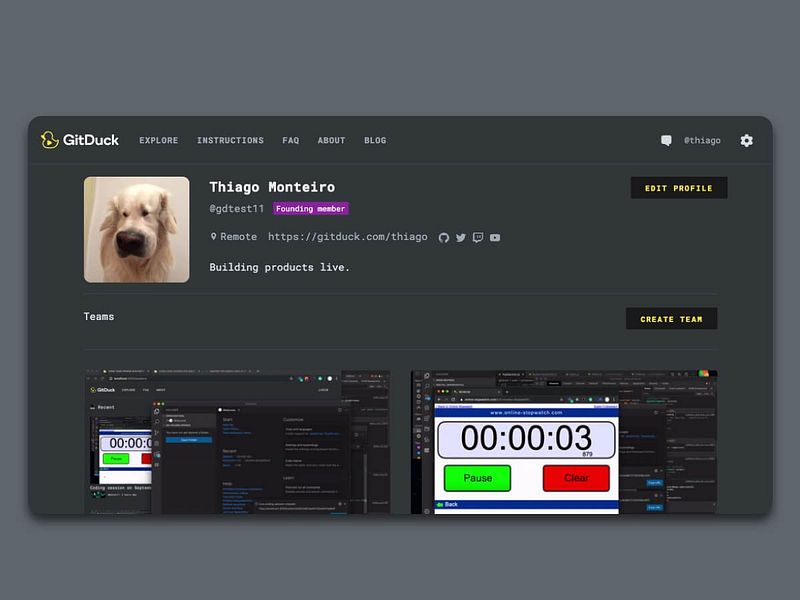The width and height of the screenshot is (800, 600).
Task: Click the @thiago username in the header
Action: pos(702,140)
